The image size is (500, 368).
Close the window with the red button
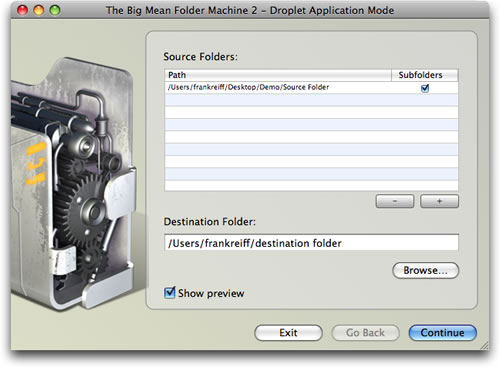[22, 10]
